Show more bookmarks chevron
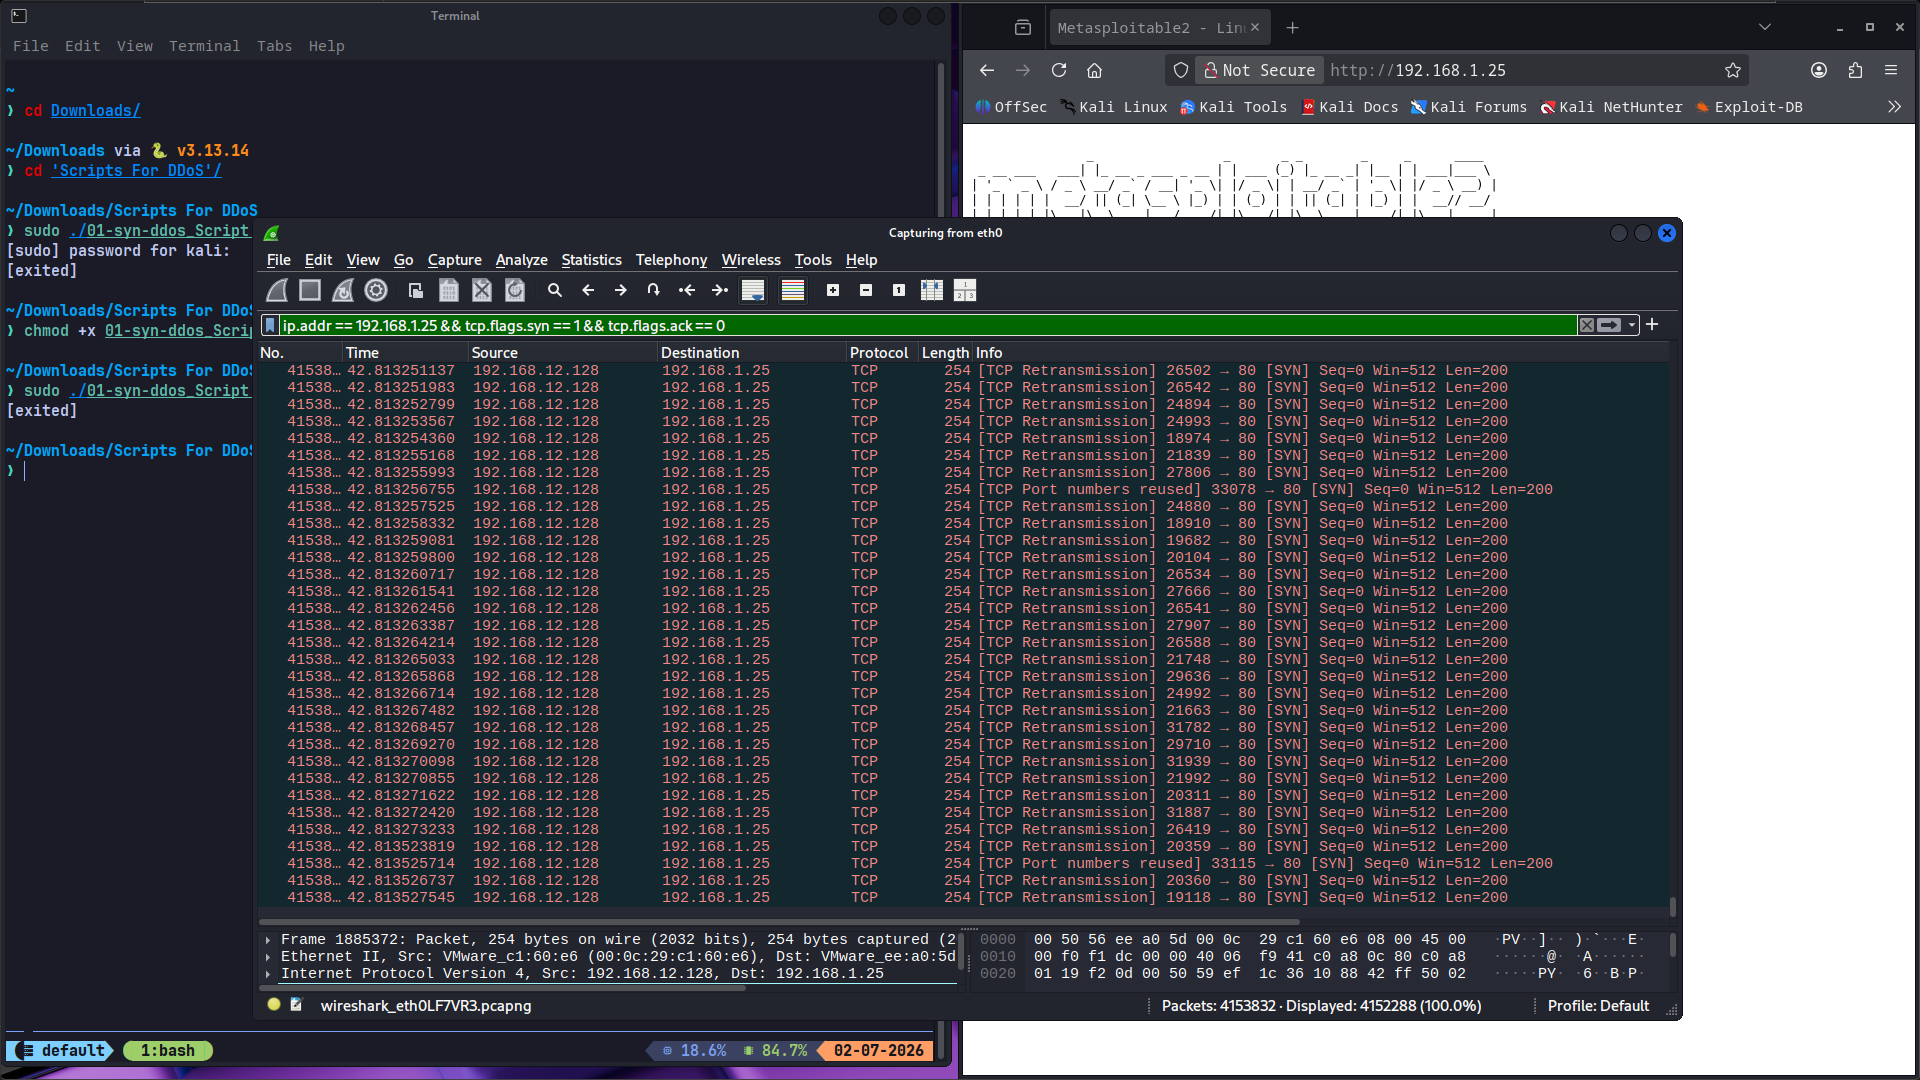This screenshot has height=1080, width=1920. tap(1894, 107)
